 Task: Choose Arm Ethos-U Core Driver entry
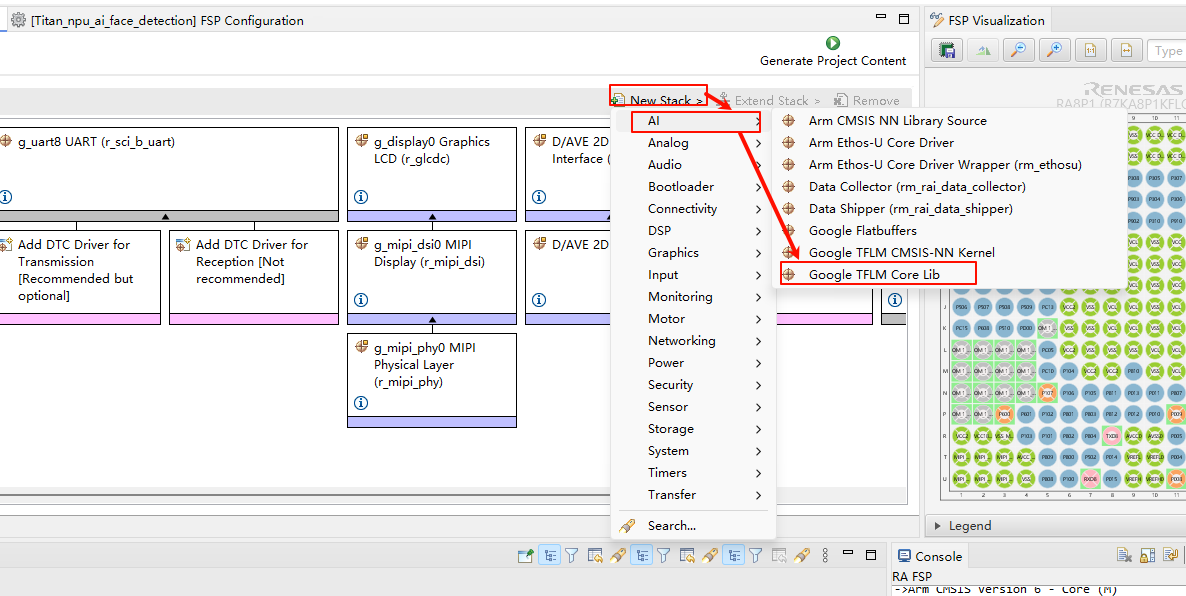tap(880, 143)
